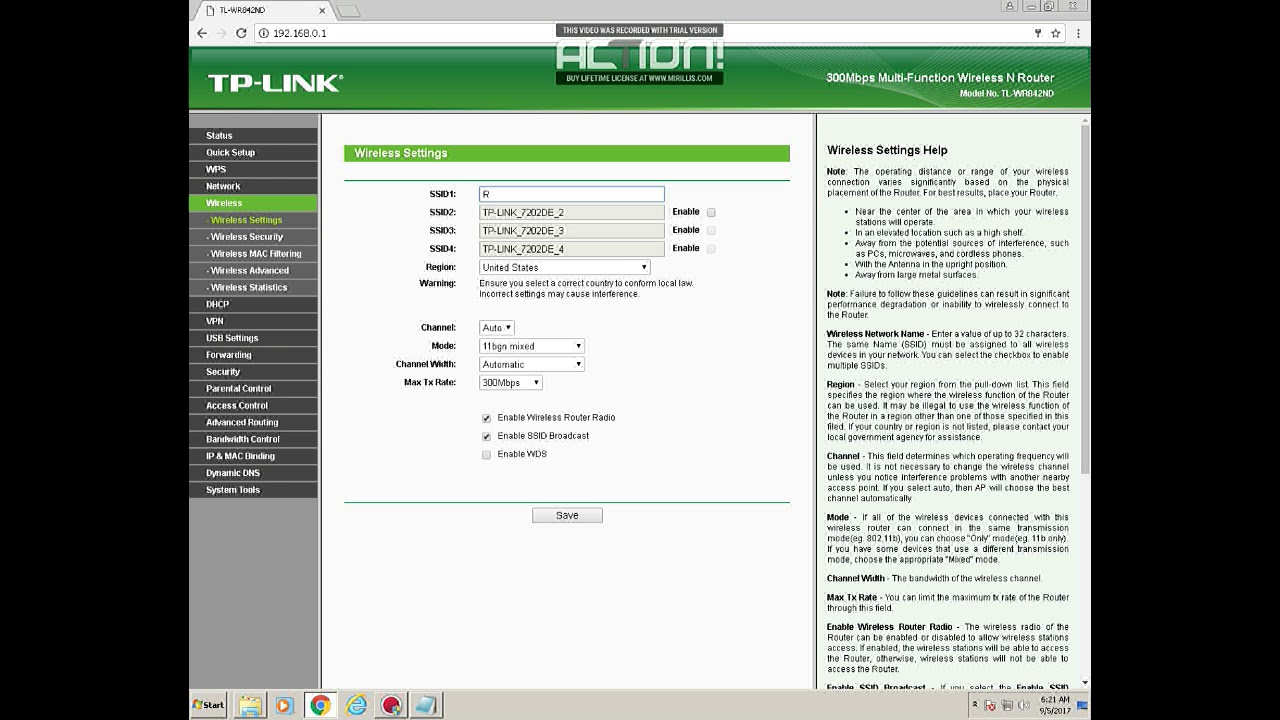Enable the SSID2 checkbox
1280x720 pixels.
click(711, 212)
